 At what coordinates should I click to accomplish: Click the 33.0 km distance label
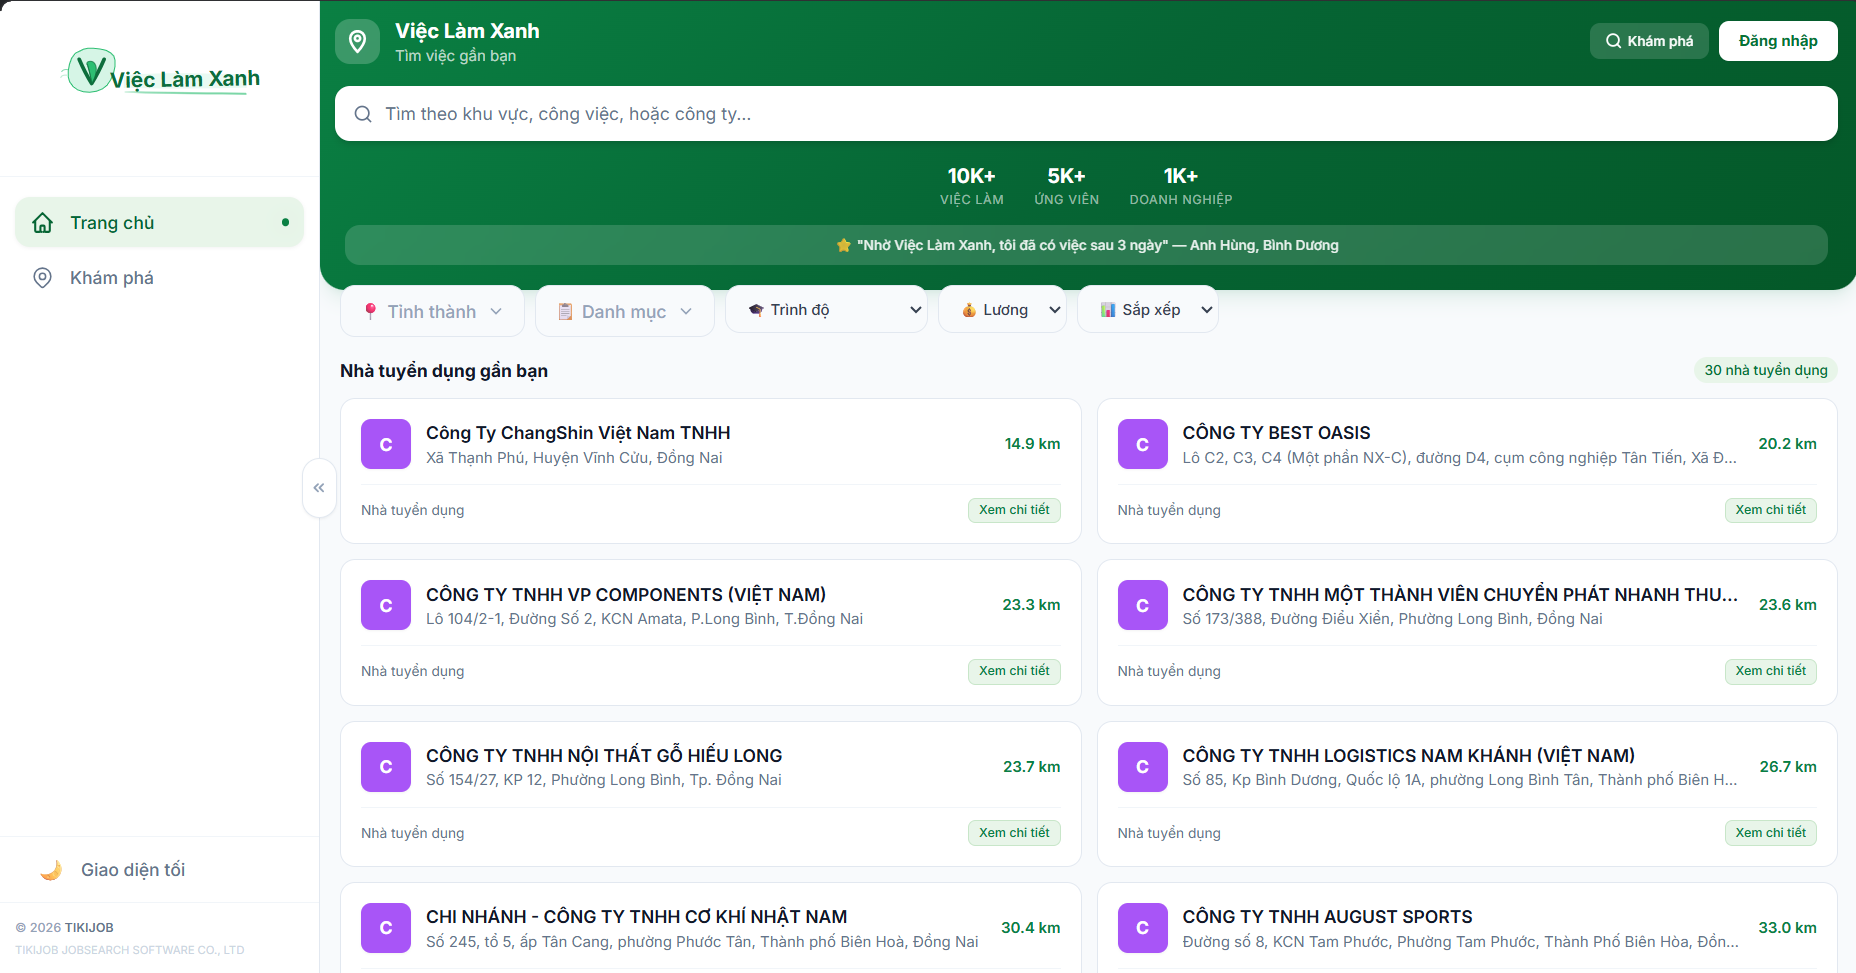(1787, 928)
